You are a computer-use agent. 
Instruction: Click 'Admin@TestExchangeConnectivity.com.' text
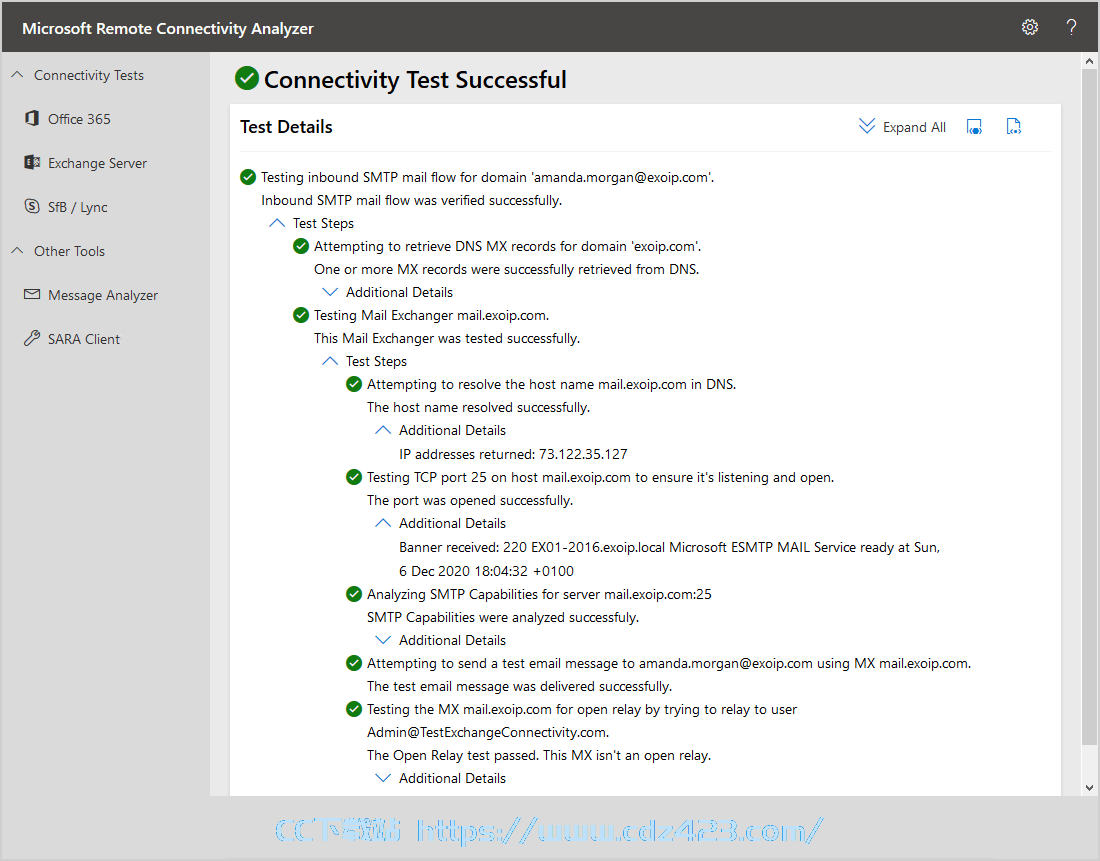pyautogui.click(x=488, y=733)
